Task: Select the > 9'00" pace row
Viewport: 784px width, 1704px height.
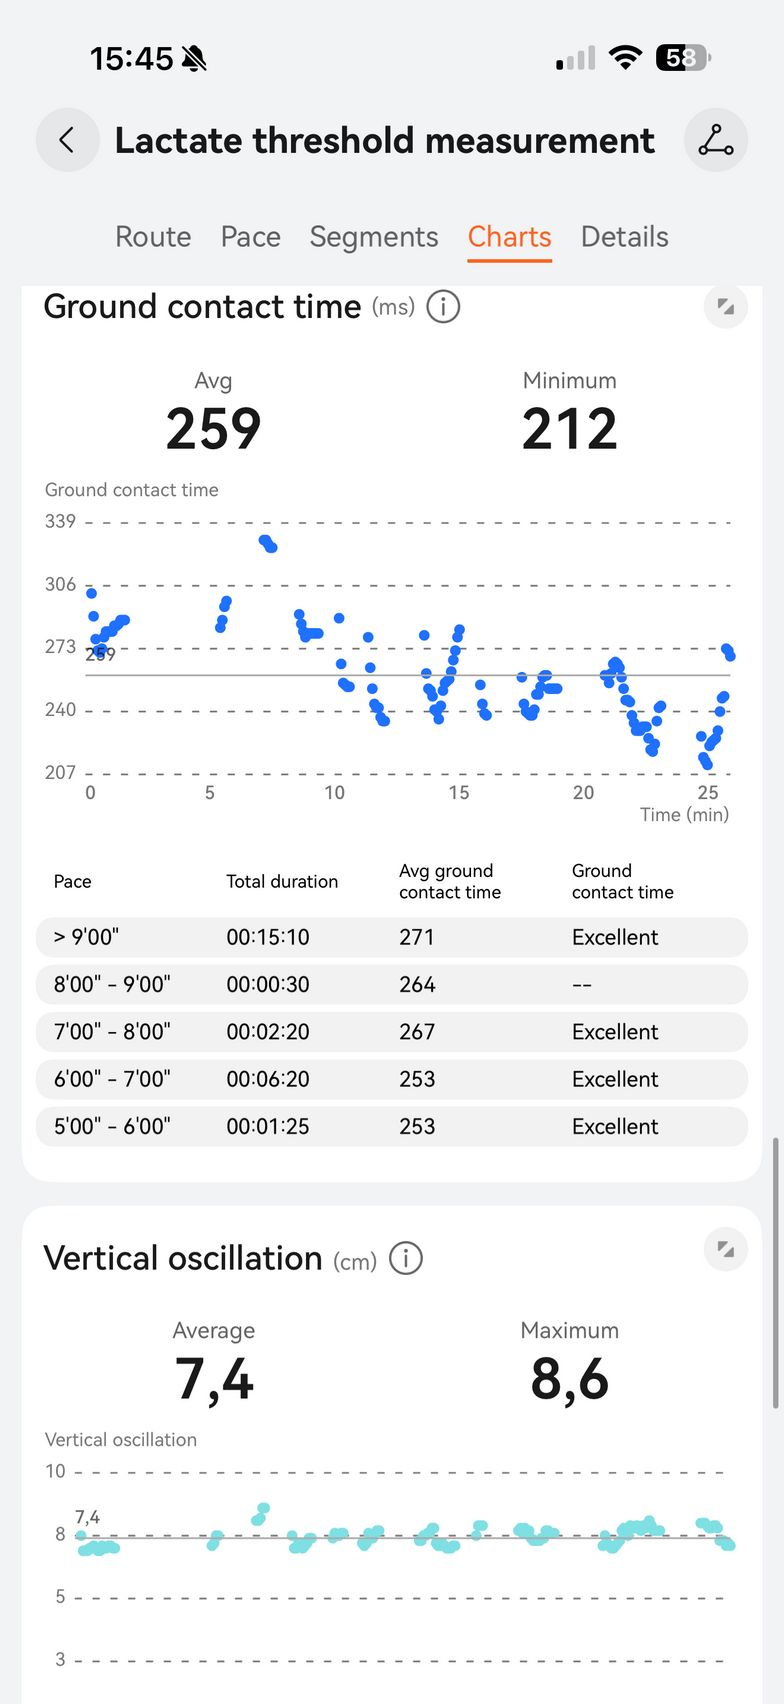Action: [392, 937]
